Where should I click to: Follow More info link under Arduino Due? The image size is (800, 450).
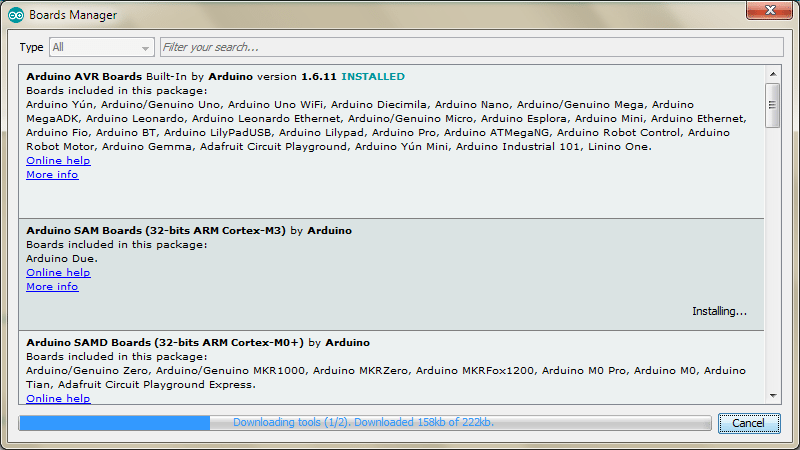pyautogui.click(x=52, y=287)
